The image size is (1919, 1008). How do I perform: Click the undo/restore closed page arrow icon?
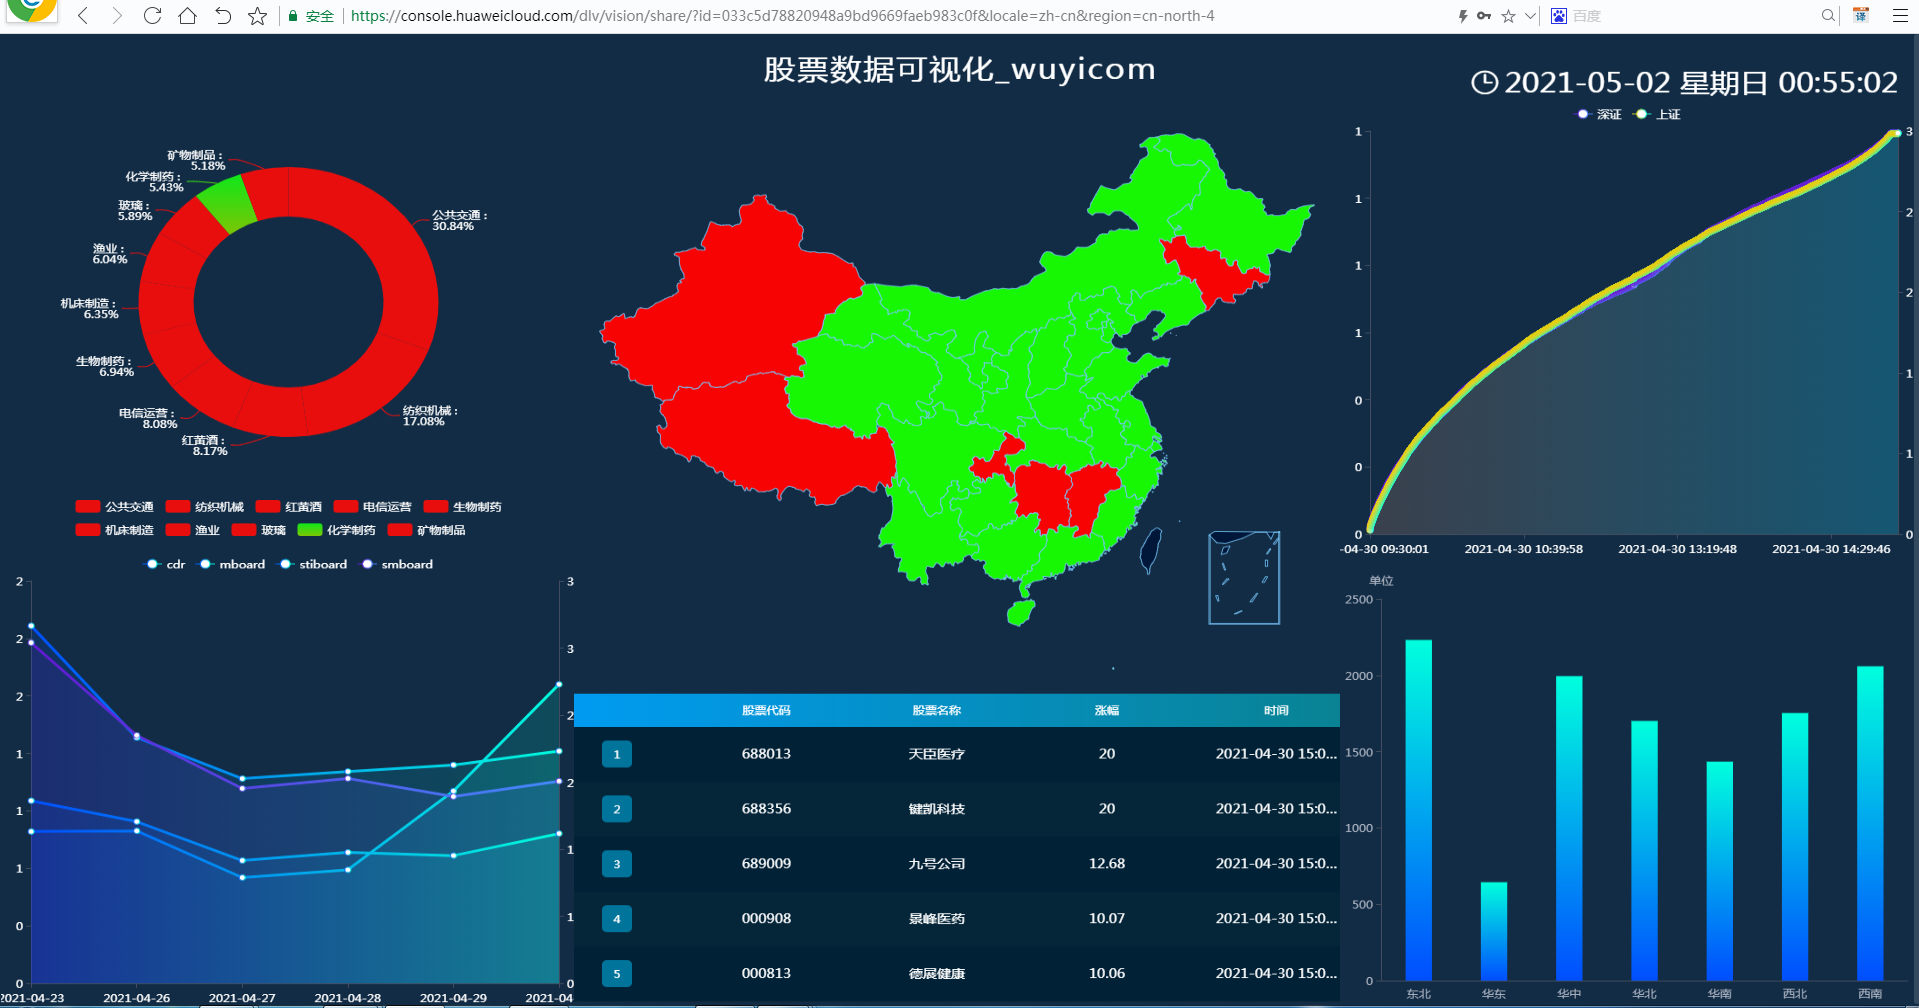[223, 16]
